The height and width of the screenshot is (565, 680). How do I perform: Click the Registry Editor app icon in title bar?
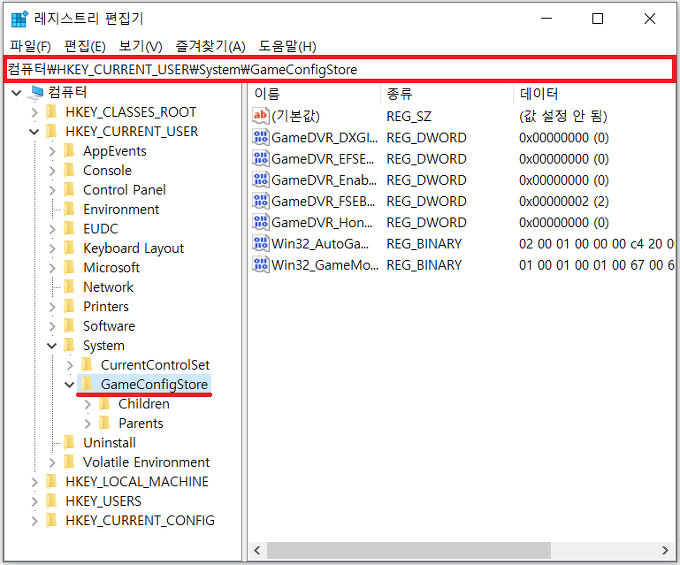click(x=20, y=19)
